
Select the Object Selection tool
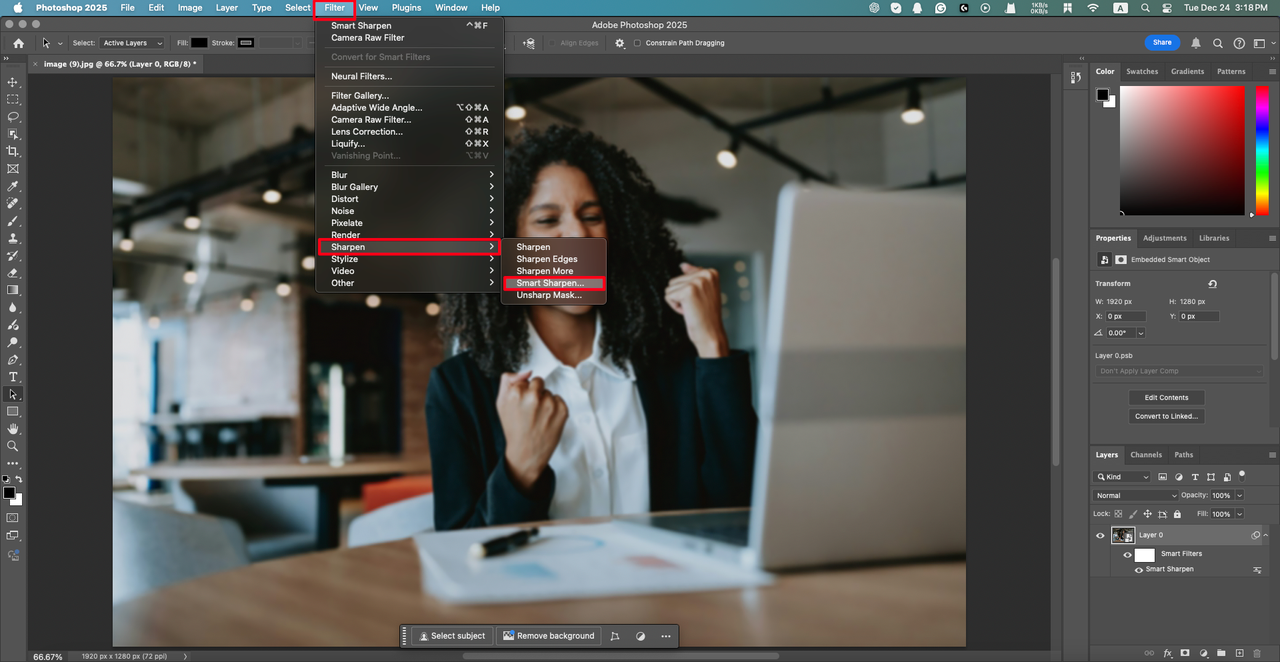click(13, 134)
